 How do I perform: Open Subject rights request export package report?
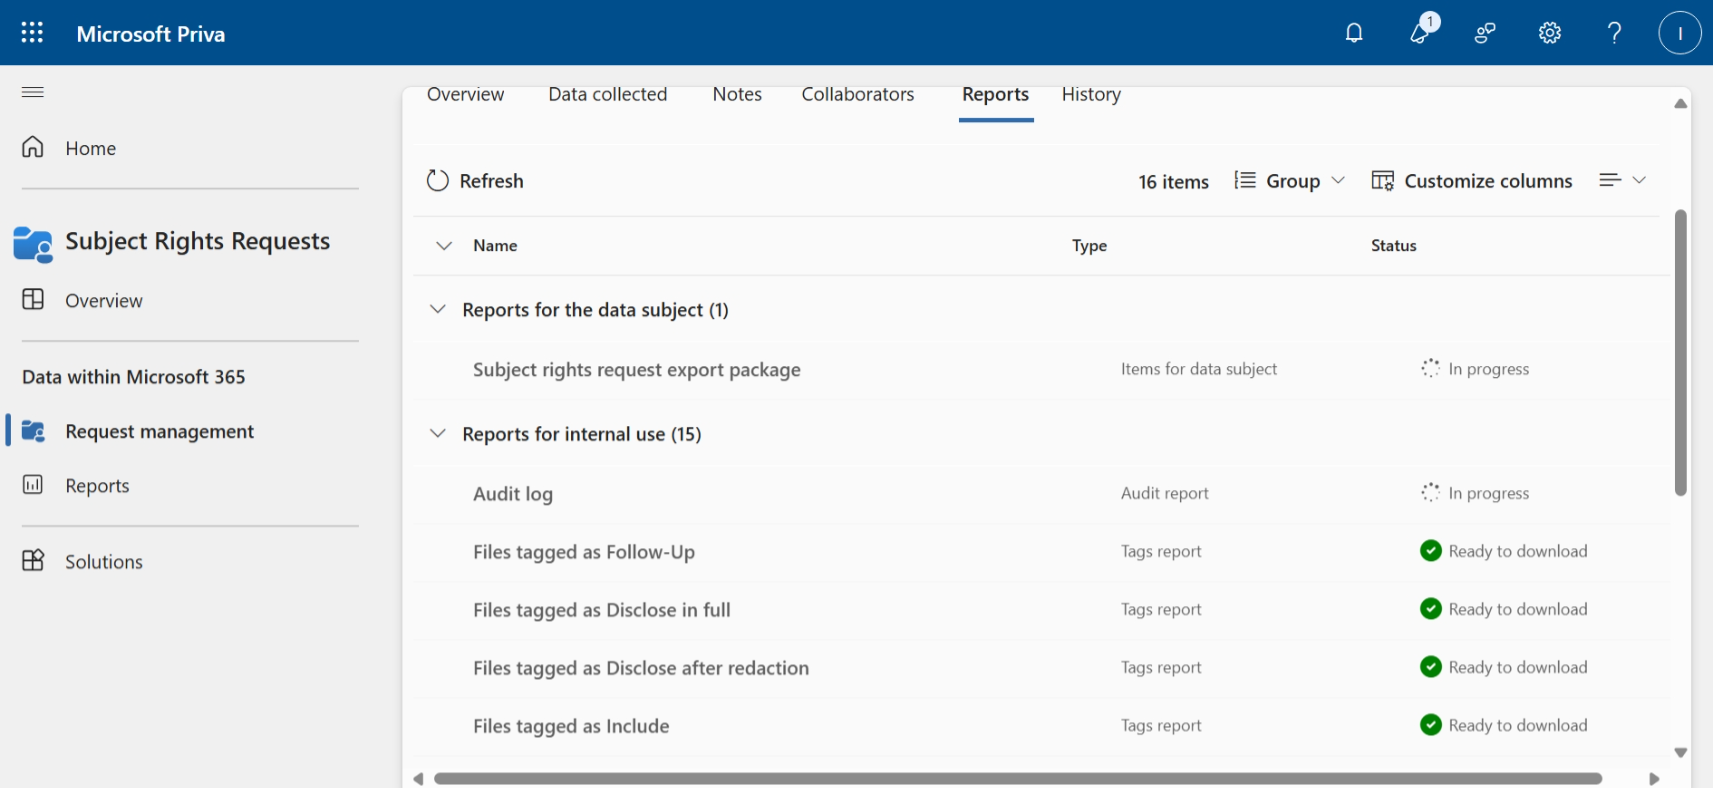click(637, 369)
